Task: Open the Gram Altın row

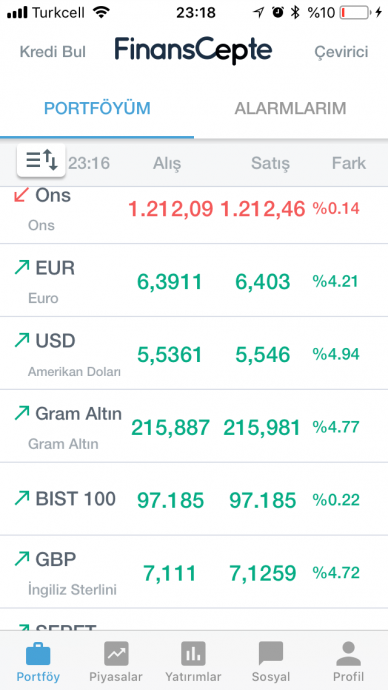Action: click(x=194, y=426)
